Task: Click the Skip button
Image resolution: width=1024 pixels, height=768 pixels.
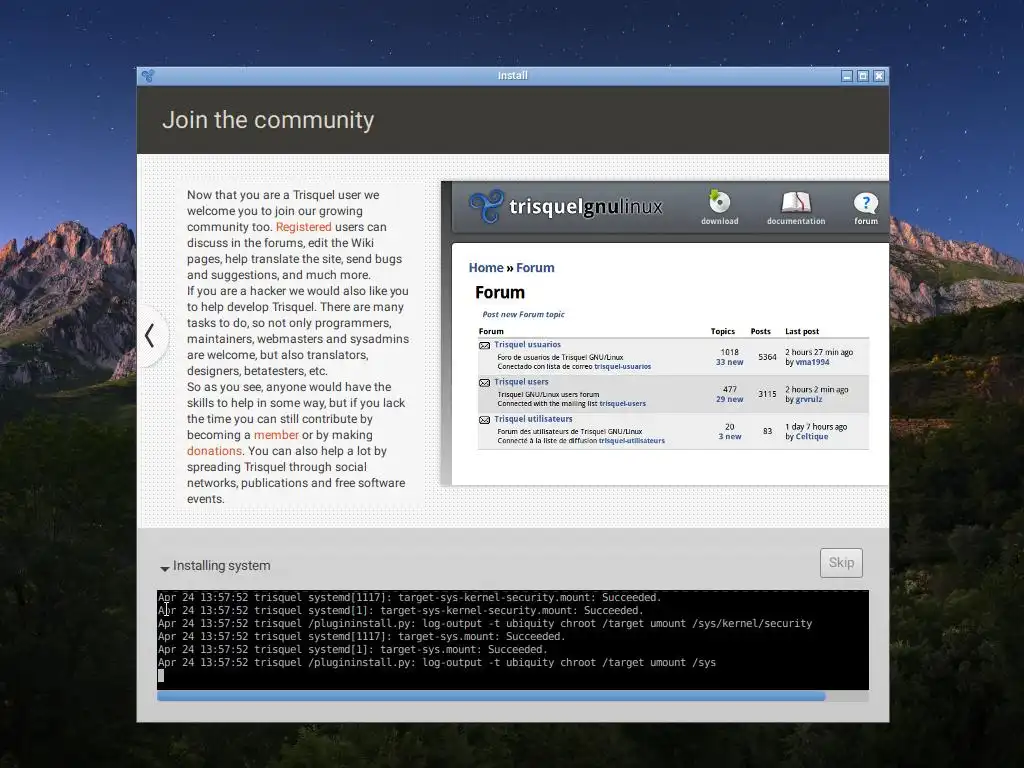Action: coord(841,563)
